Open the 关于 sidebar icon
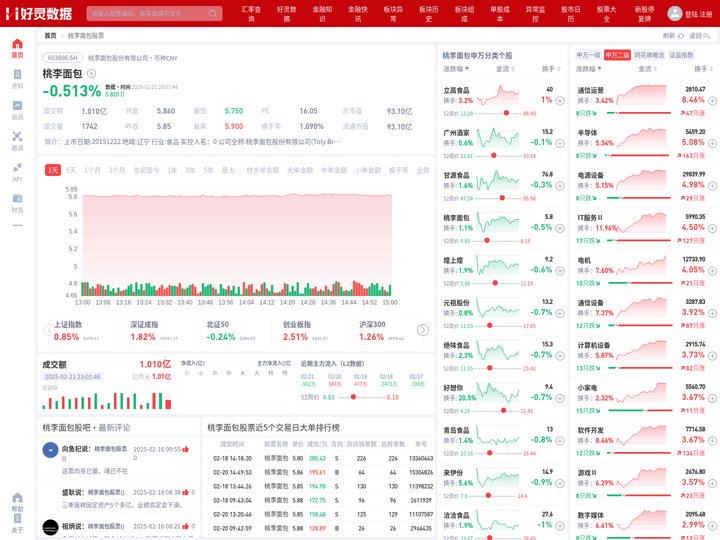This screenshot has height=540, width=720. (x=17, y=523)
